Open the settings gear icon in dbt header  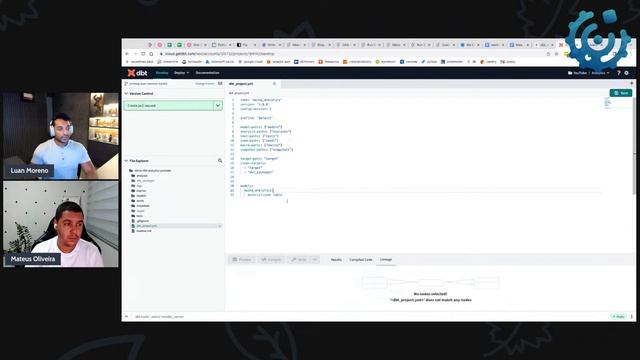(627, 73)
